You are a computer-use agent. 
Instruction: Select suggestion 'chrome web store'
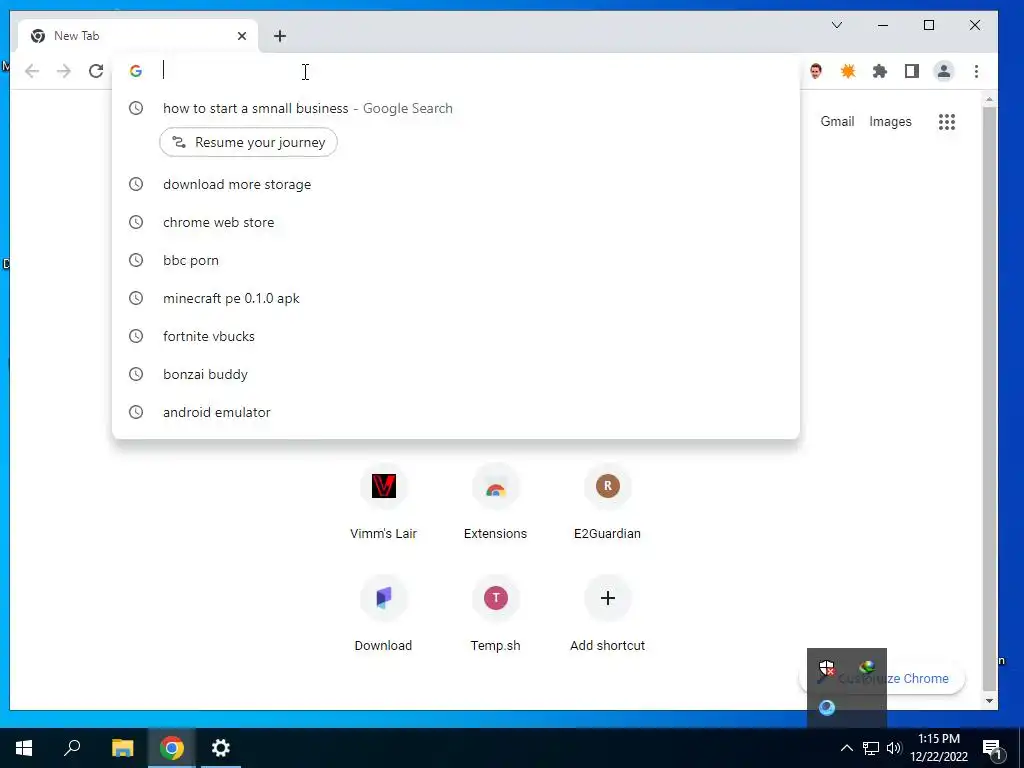(x=456, y=222)
